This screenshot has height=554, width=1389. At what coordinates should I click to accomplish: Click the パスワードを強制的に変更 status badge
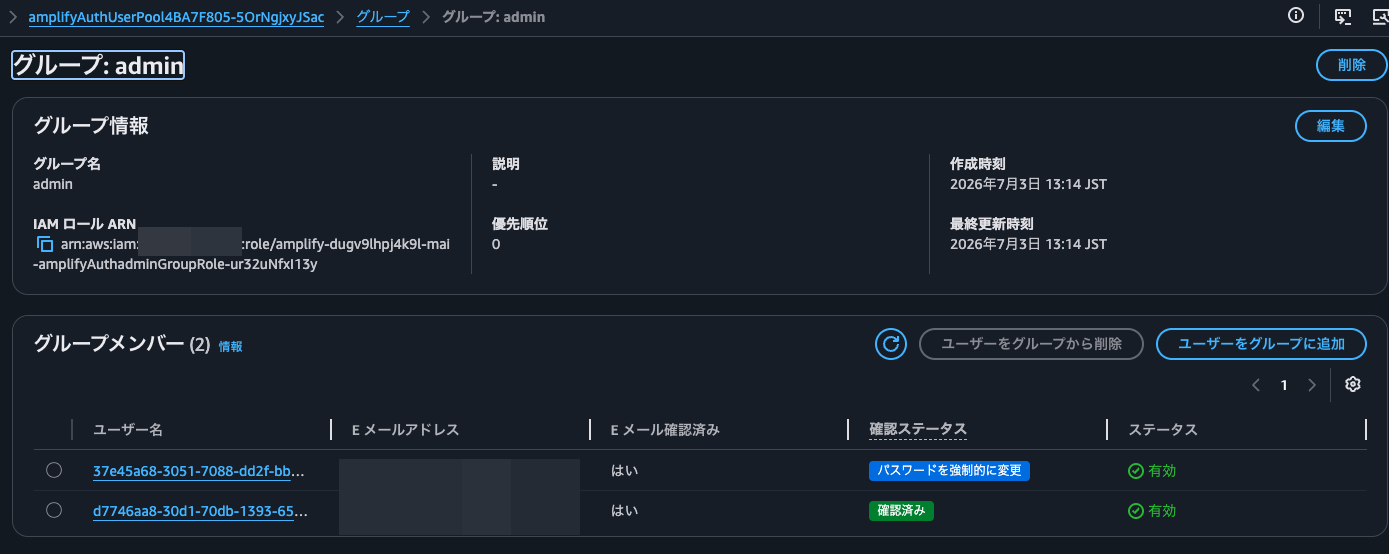click(x=949, y=471)
